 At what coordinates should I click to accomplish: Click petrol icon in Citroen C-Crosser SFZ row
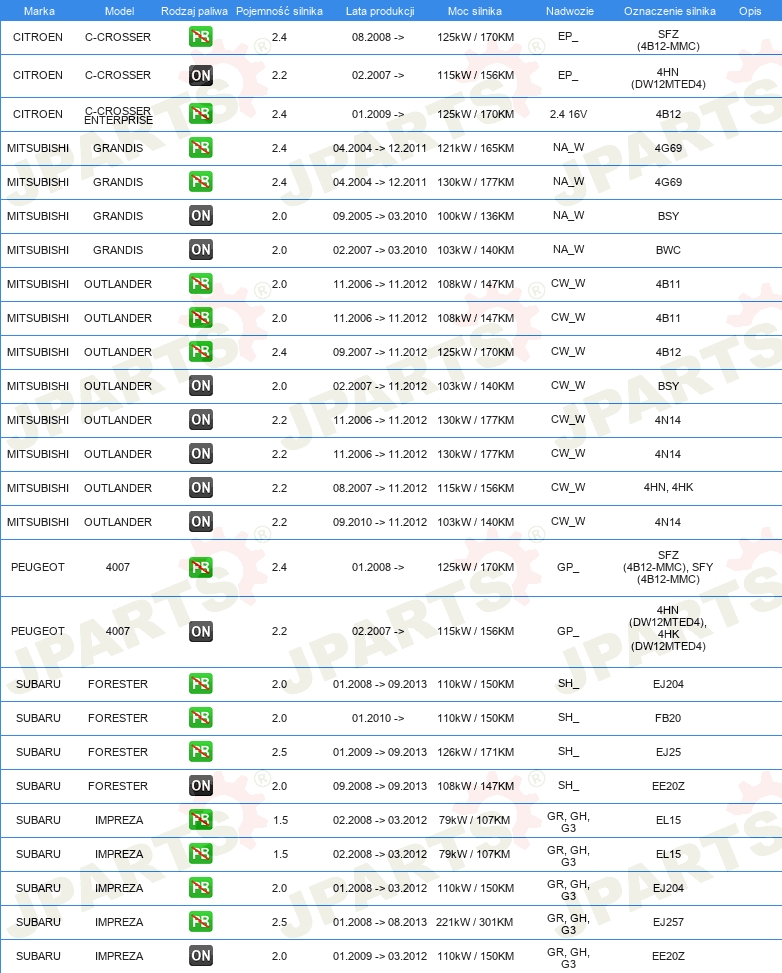(200, 37)
